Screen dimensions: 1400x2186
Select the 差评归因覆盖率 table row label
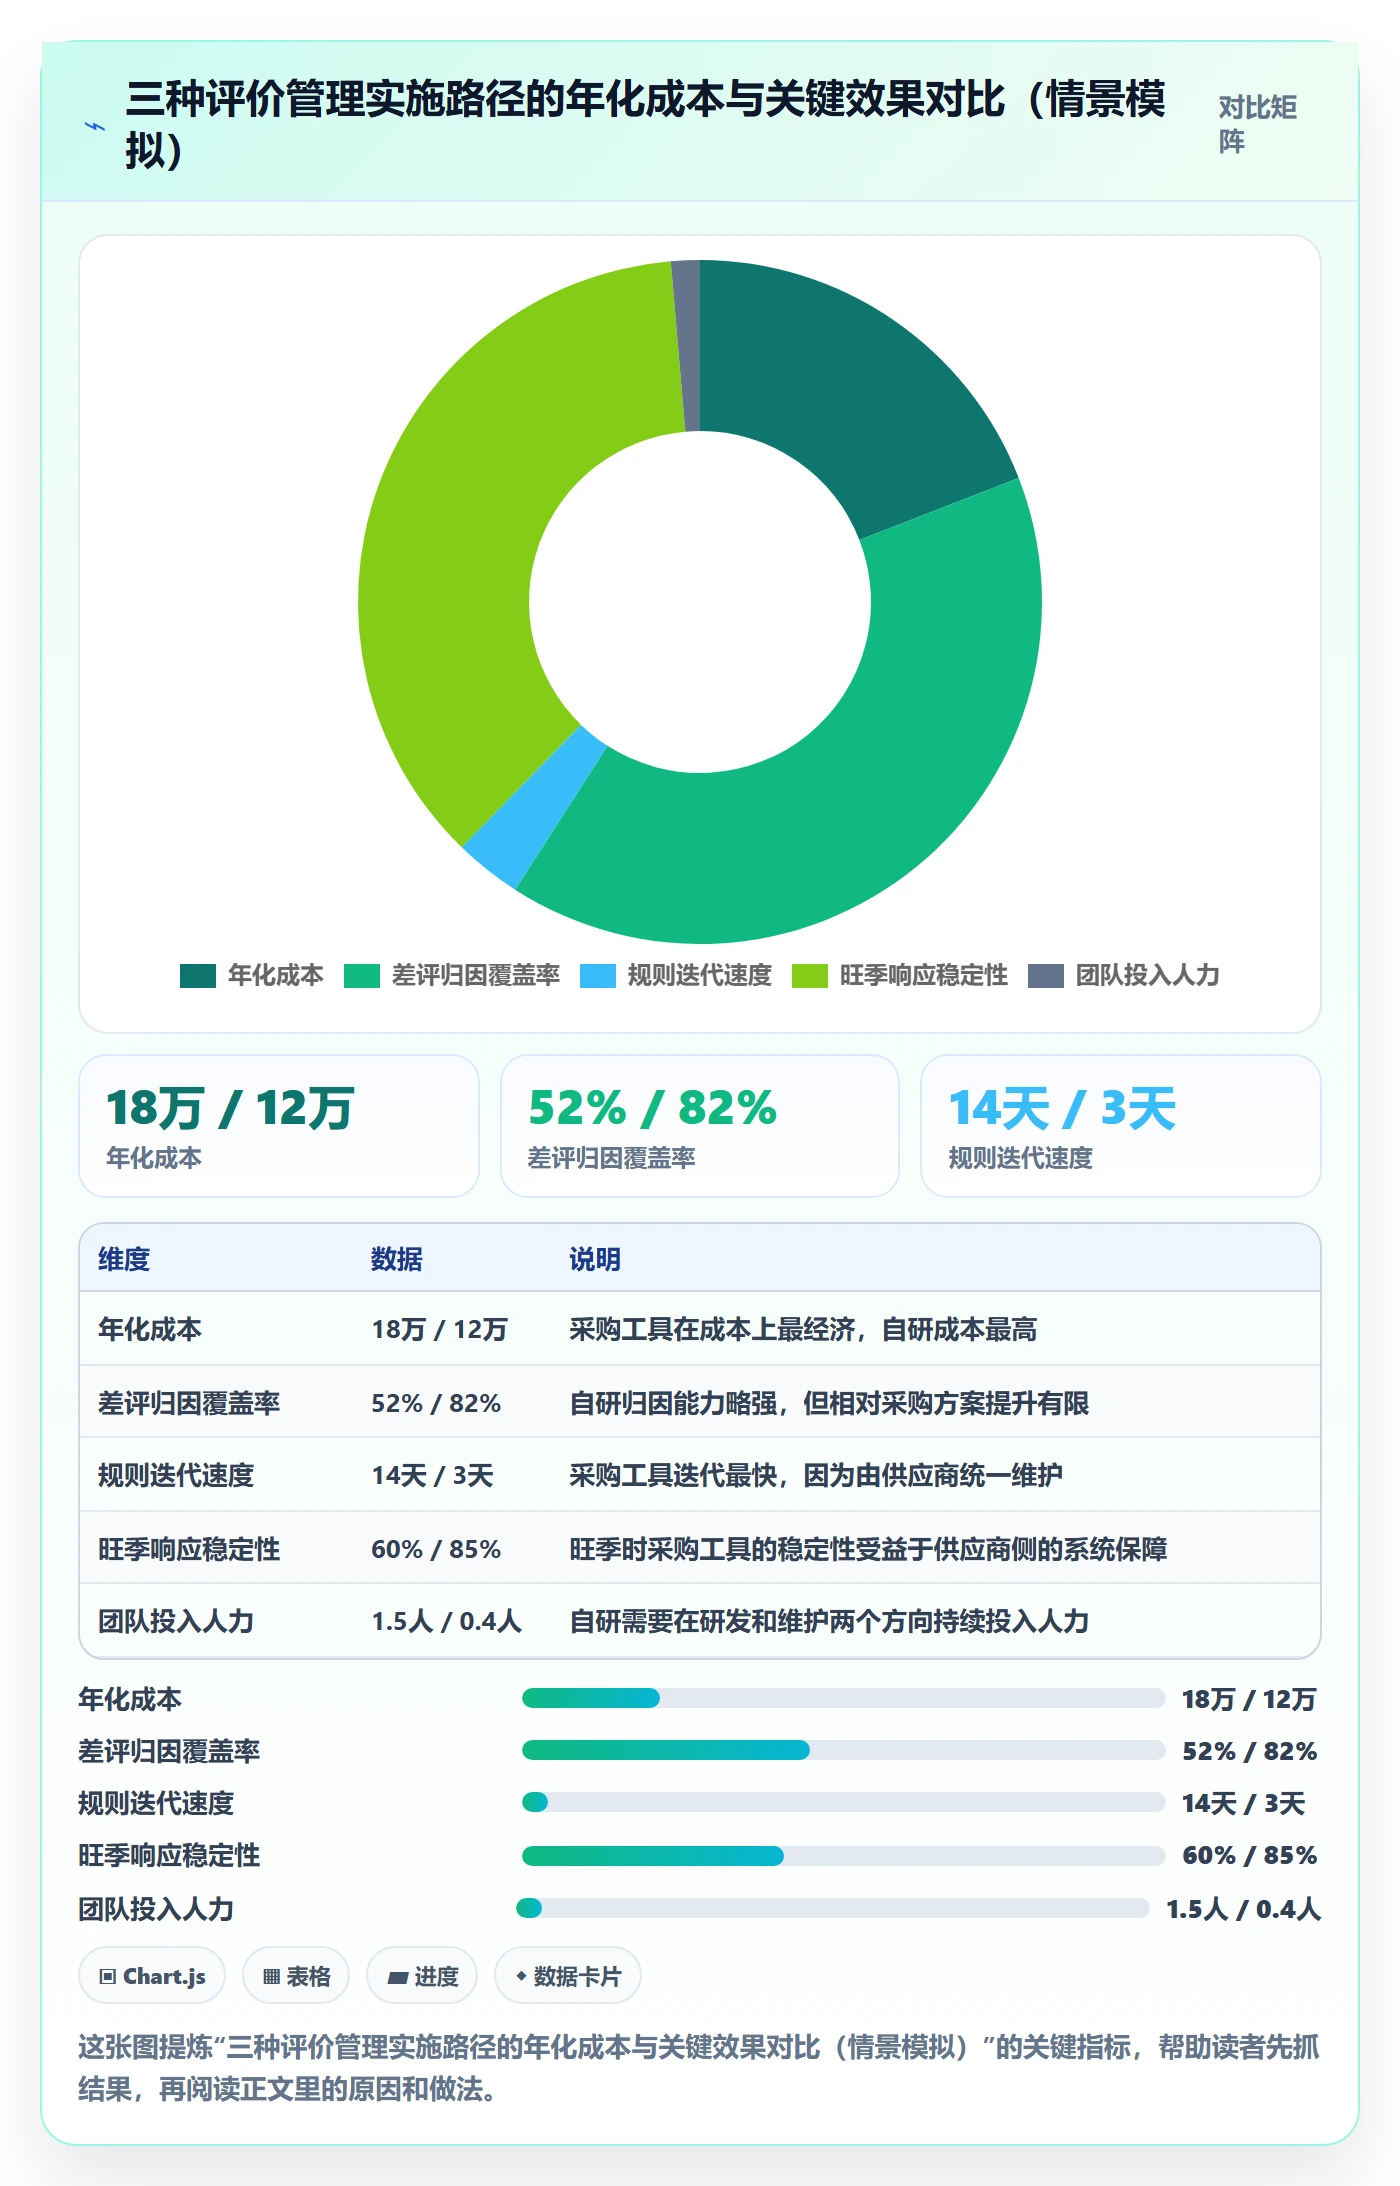point(189,1403)
